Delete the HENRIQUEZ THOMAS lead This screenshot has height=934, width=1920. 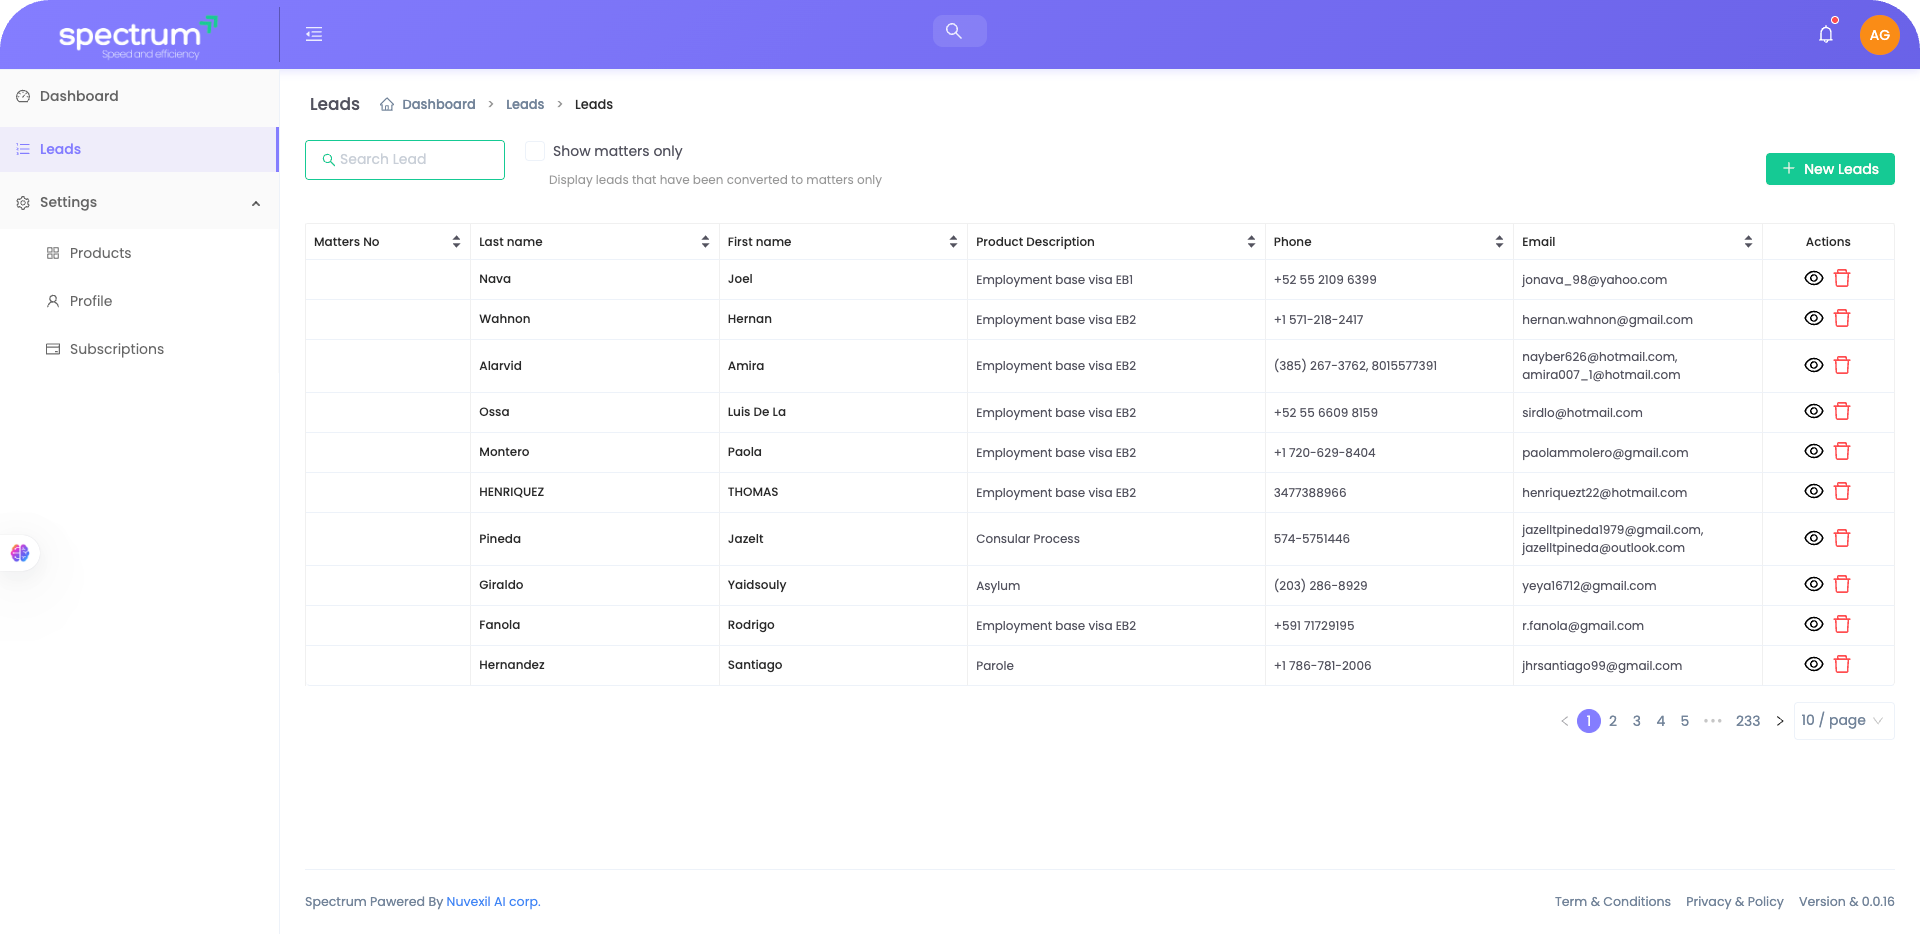click(1842, 491)
